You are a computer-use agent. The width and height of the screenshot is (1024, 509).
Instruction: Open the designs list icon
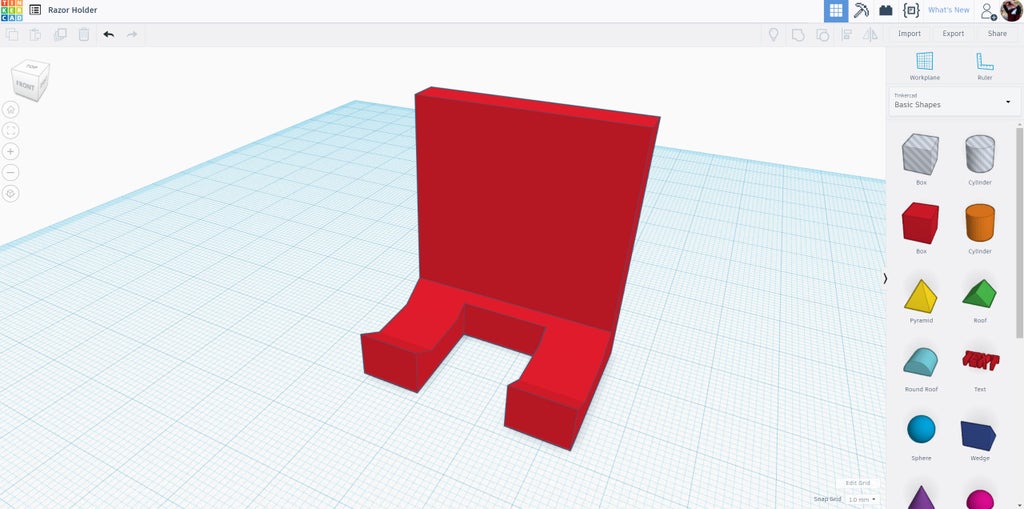(35, 10)
